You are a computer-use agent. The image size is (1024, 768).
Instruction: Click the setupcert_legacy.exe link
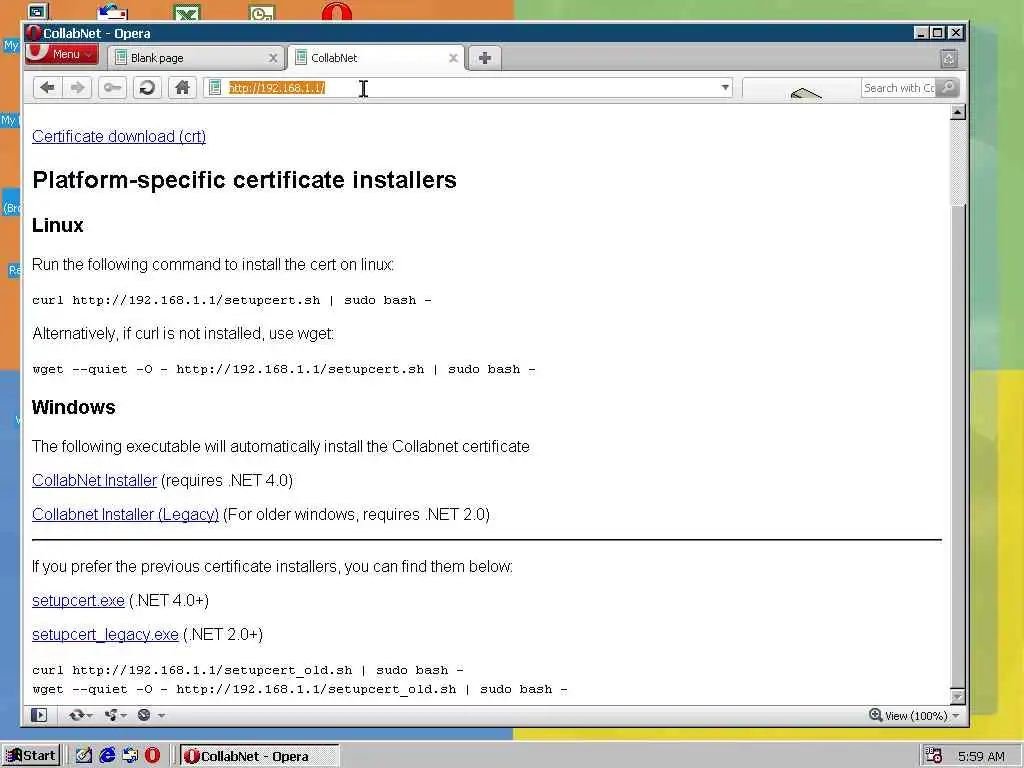click(x=105, y=635)
